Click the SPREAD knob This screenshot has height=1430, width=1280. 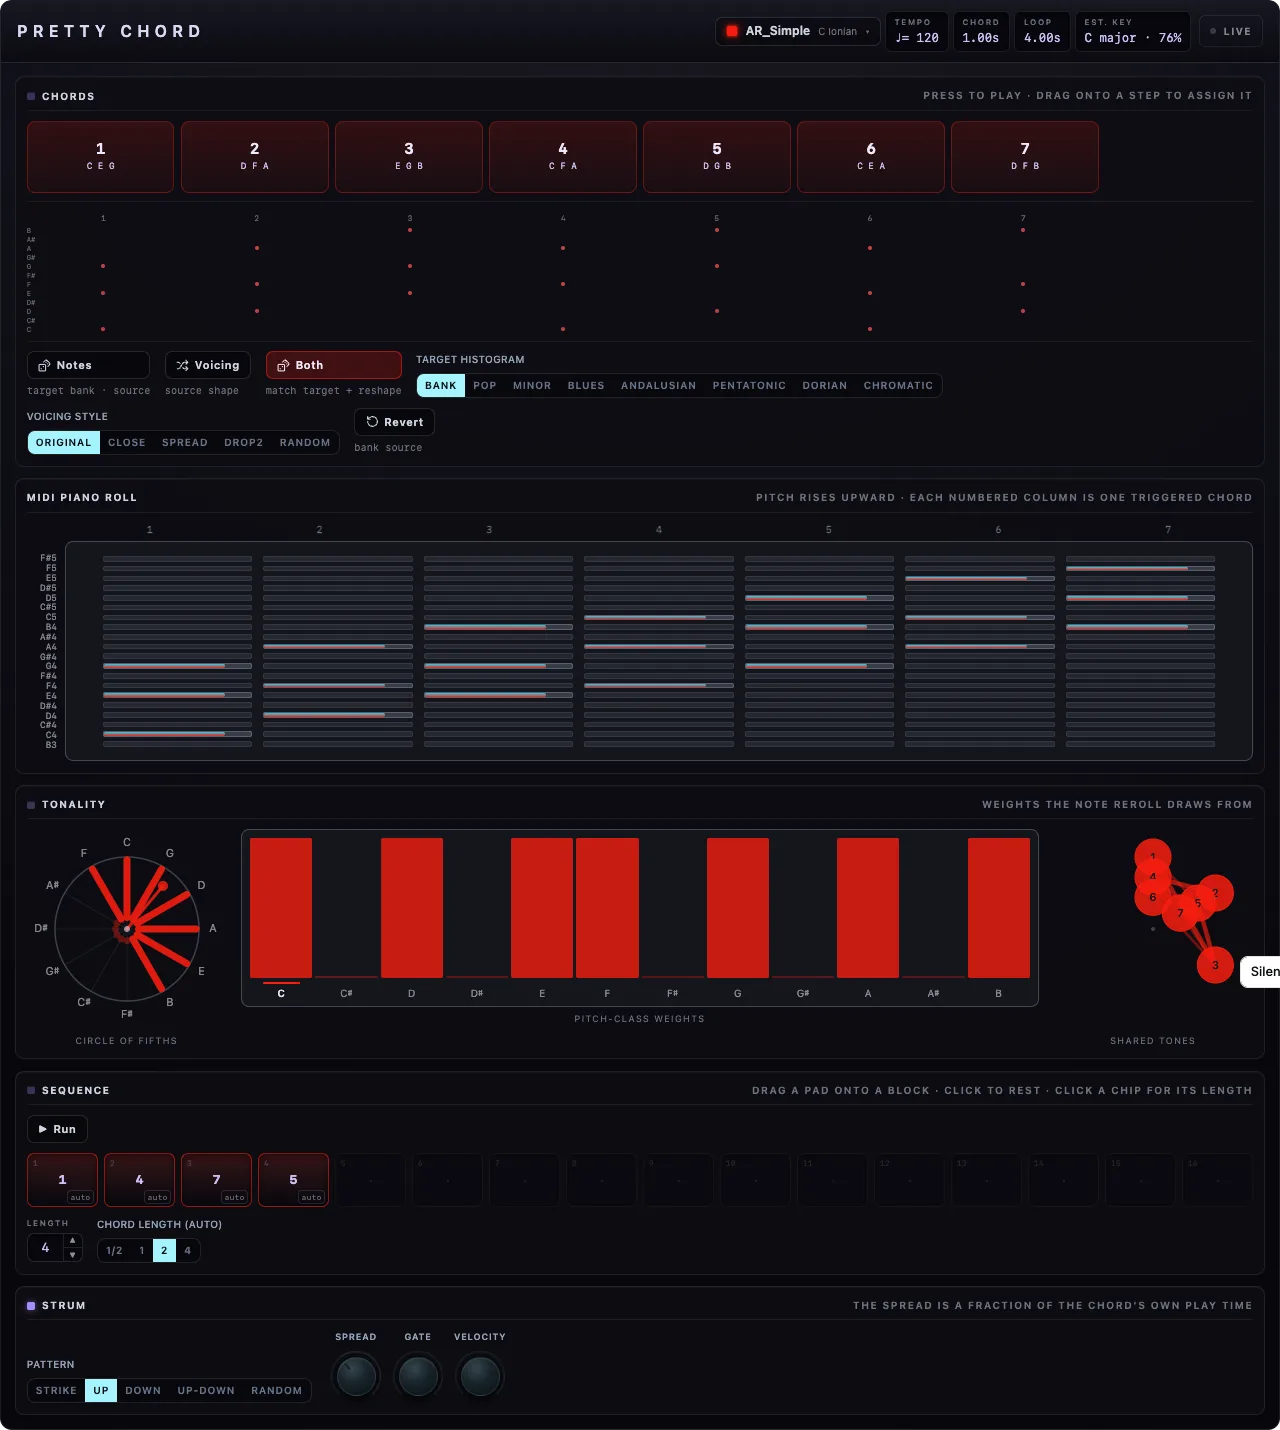point(356,1377)
